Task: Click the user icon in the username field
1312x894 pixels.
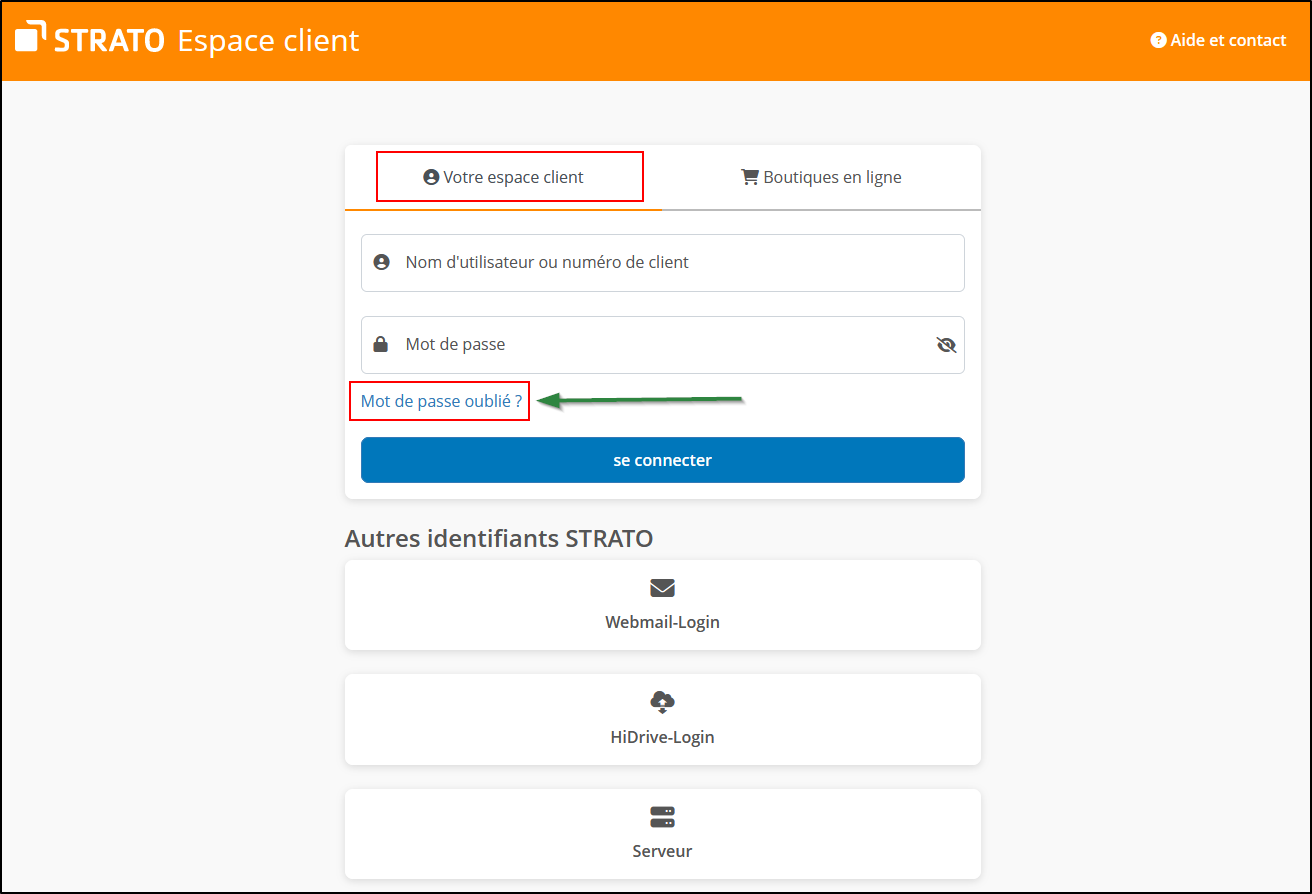Action: [381, 263]
